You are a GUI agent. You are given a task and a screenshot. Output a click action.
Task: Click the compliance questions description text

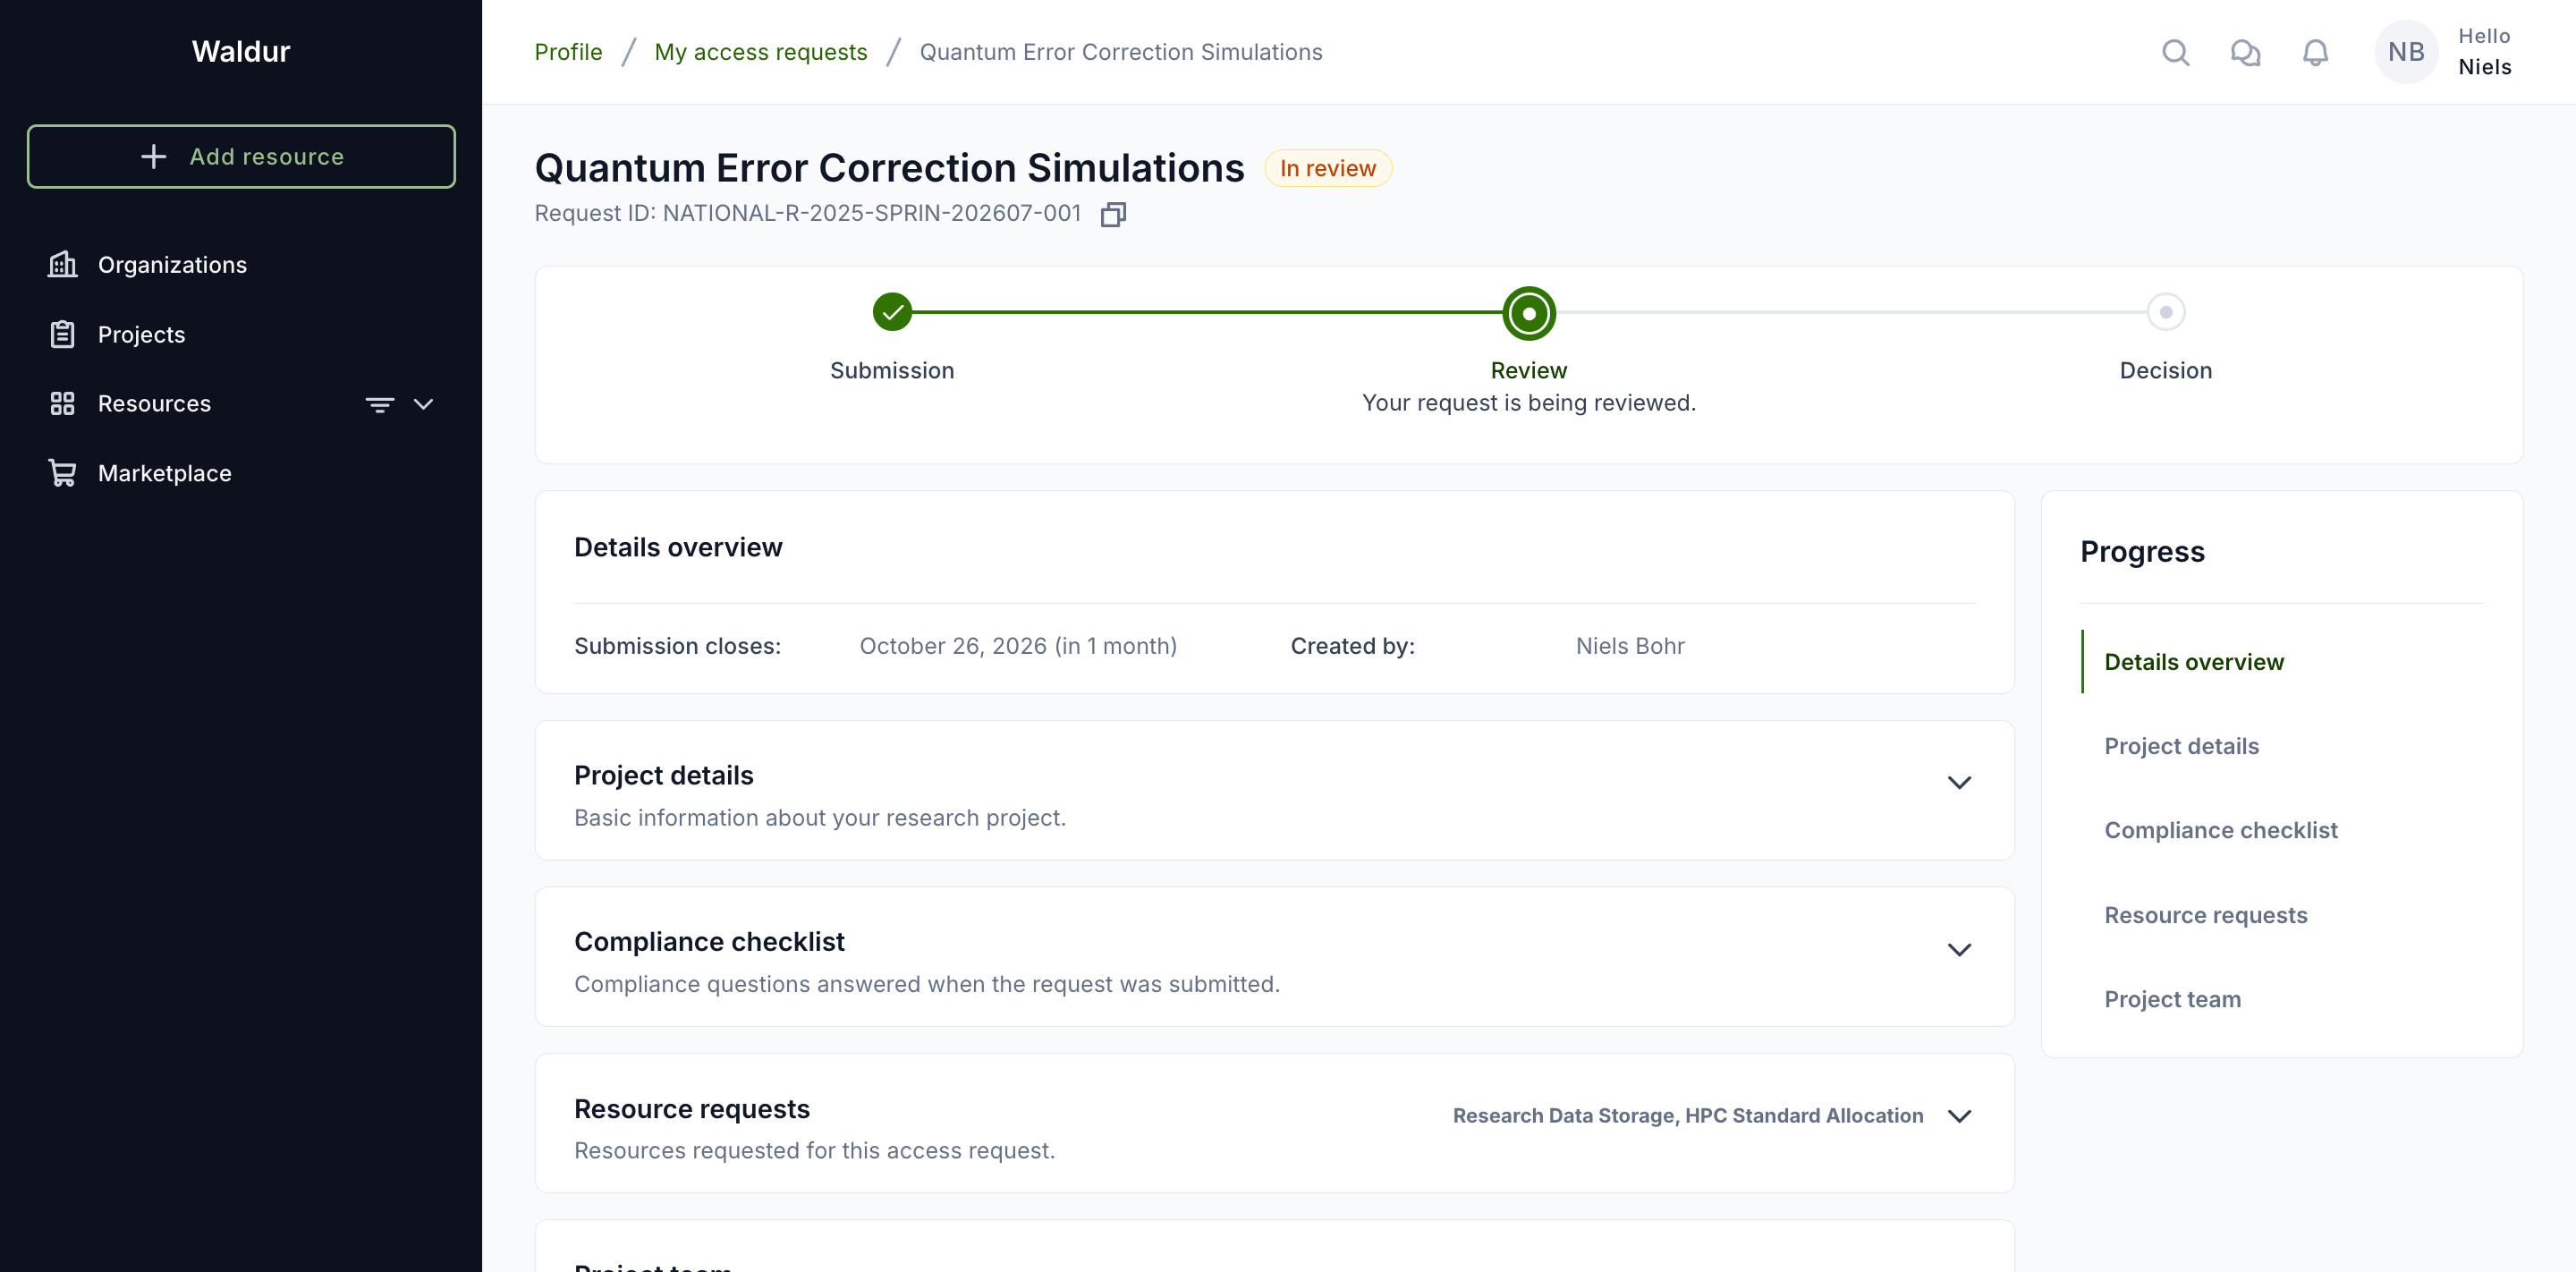coord(927,984)
